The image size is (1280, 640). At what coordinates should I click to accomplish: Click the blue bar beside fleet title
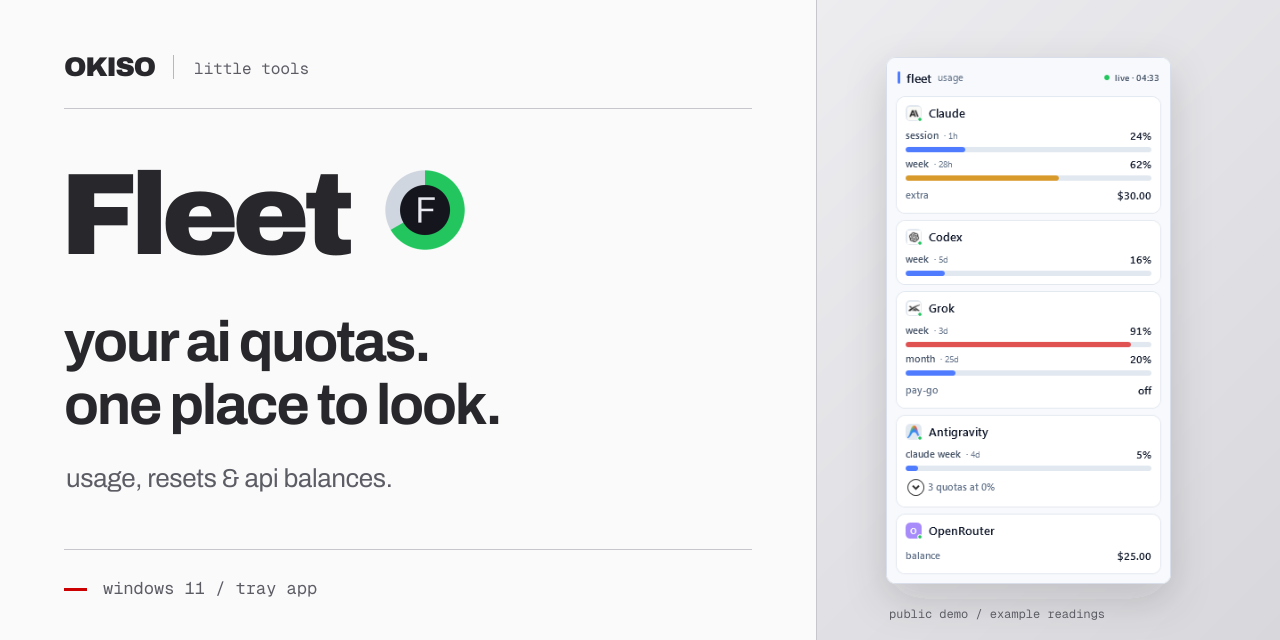[899, 77]
